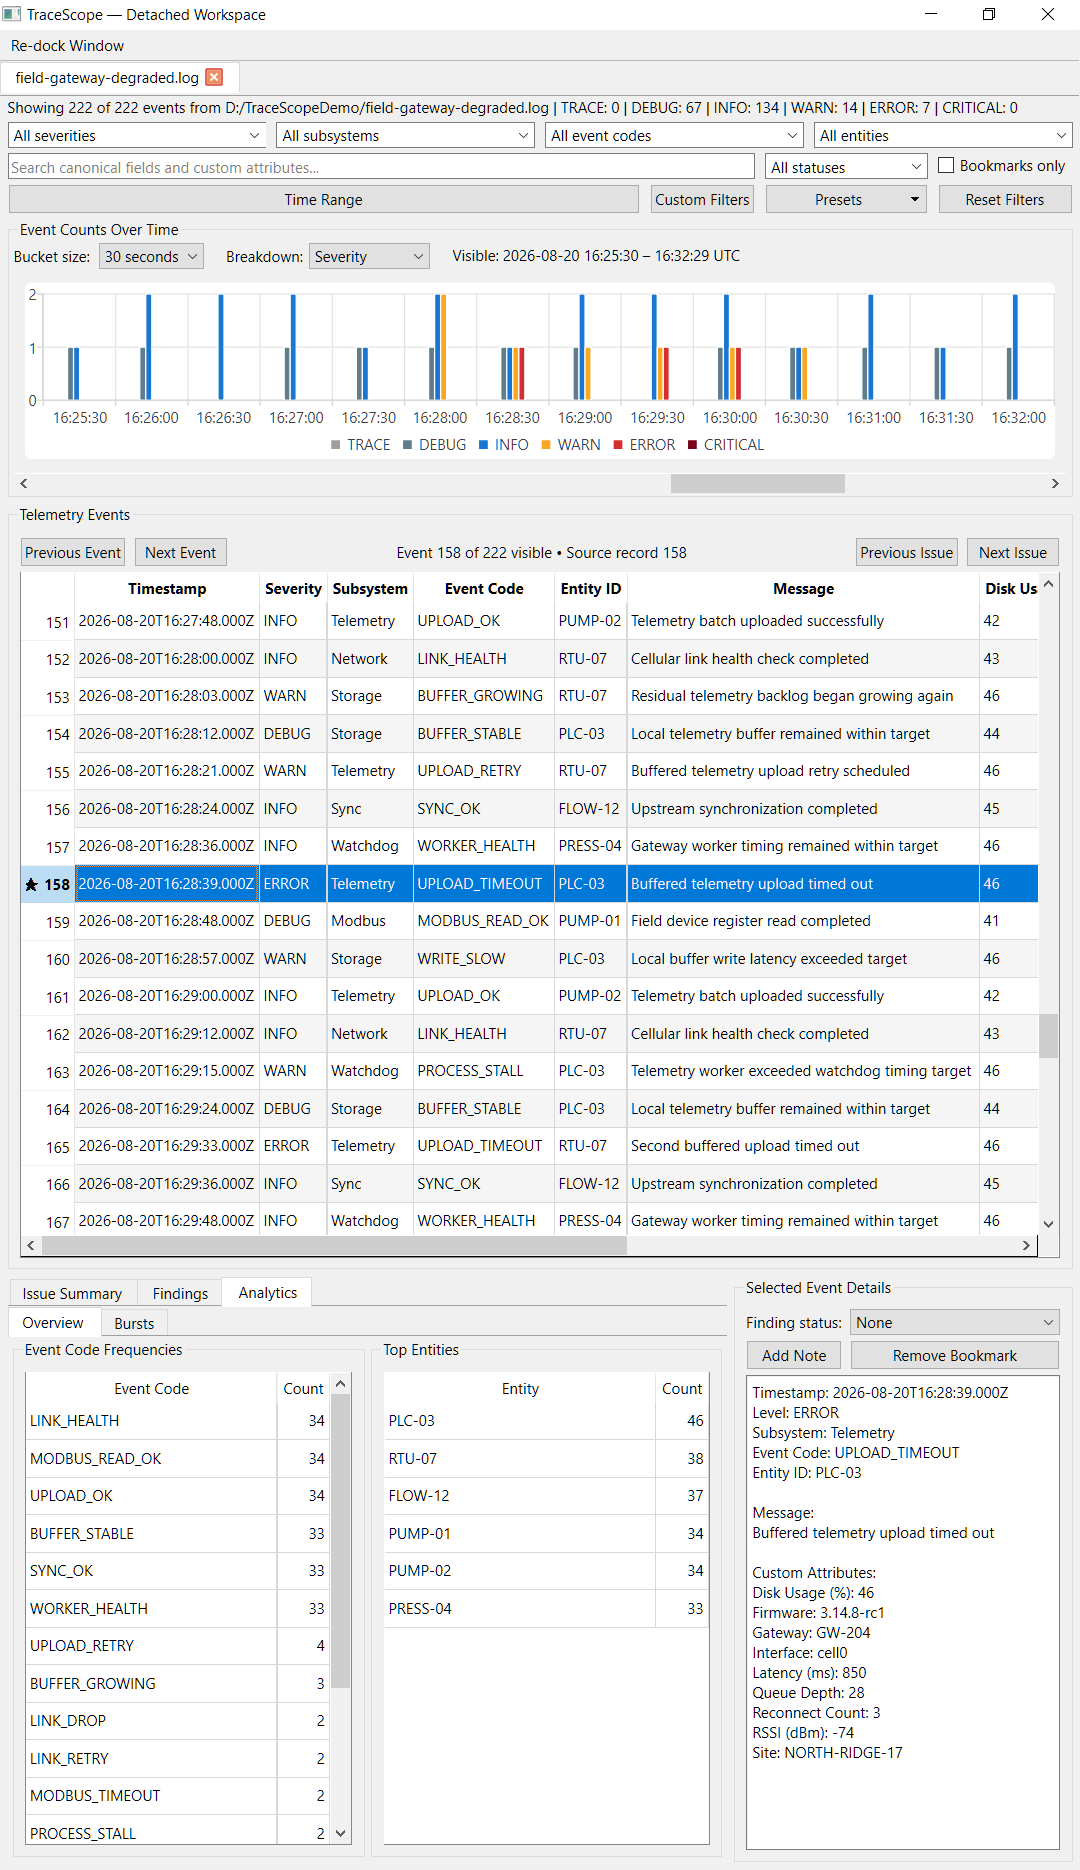Select the LINK_DROP row in Event Code Frequencies

tap(178, 1721)
